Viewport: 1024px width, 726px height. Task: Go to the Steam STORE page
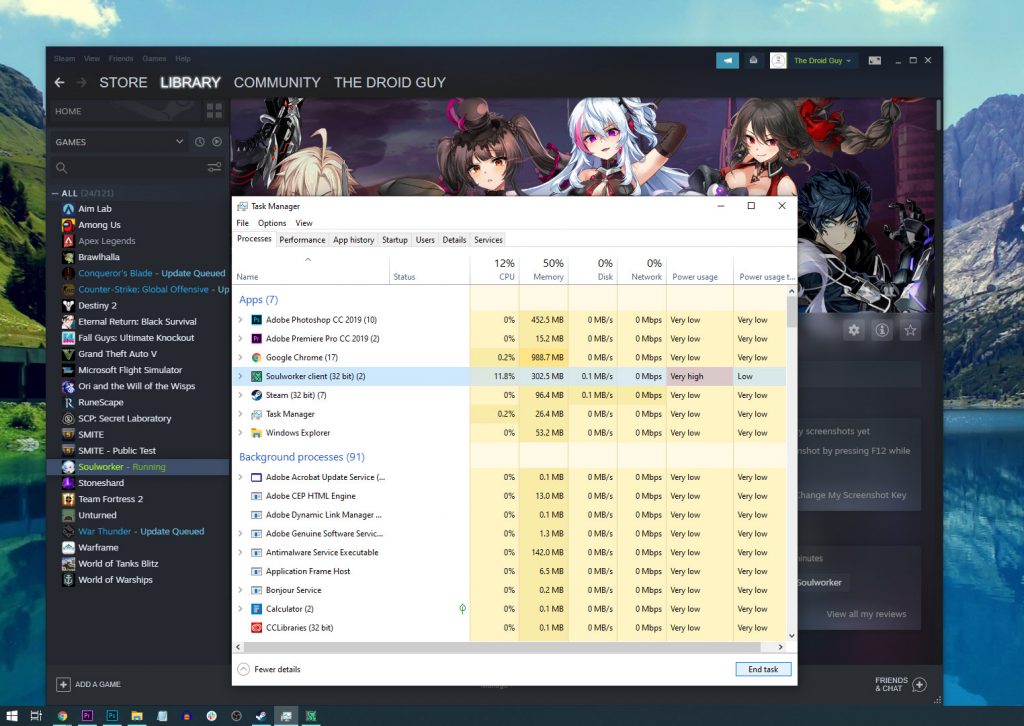pyautogui.click(x=123, y=83)
